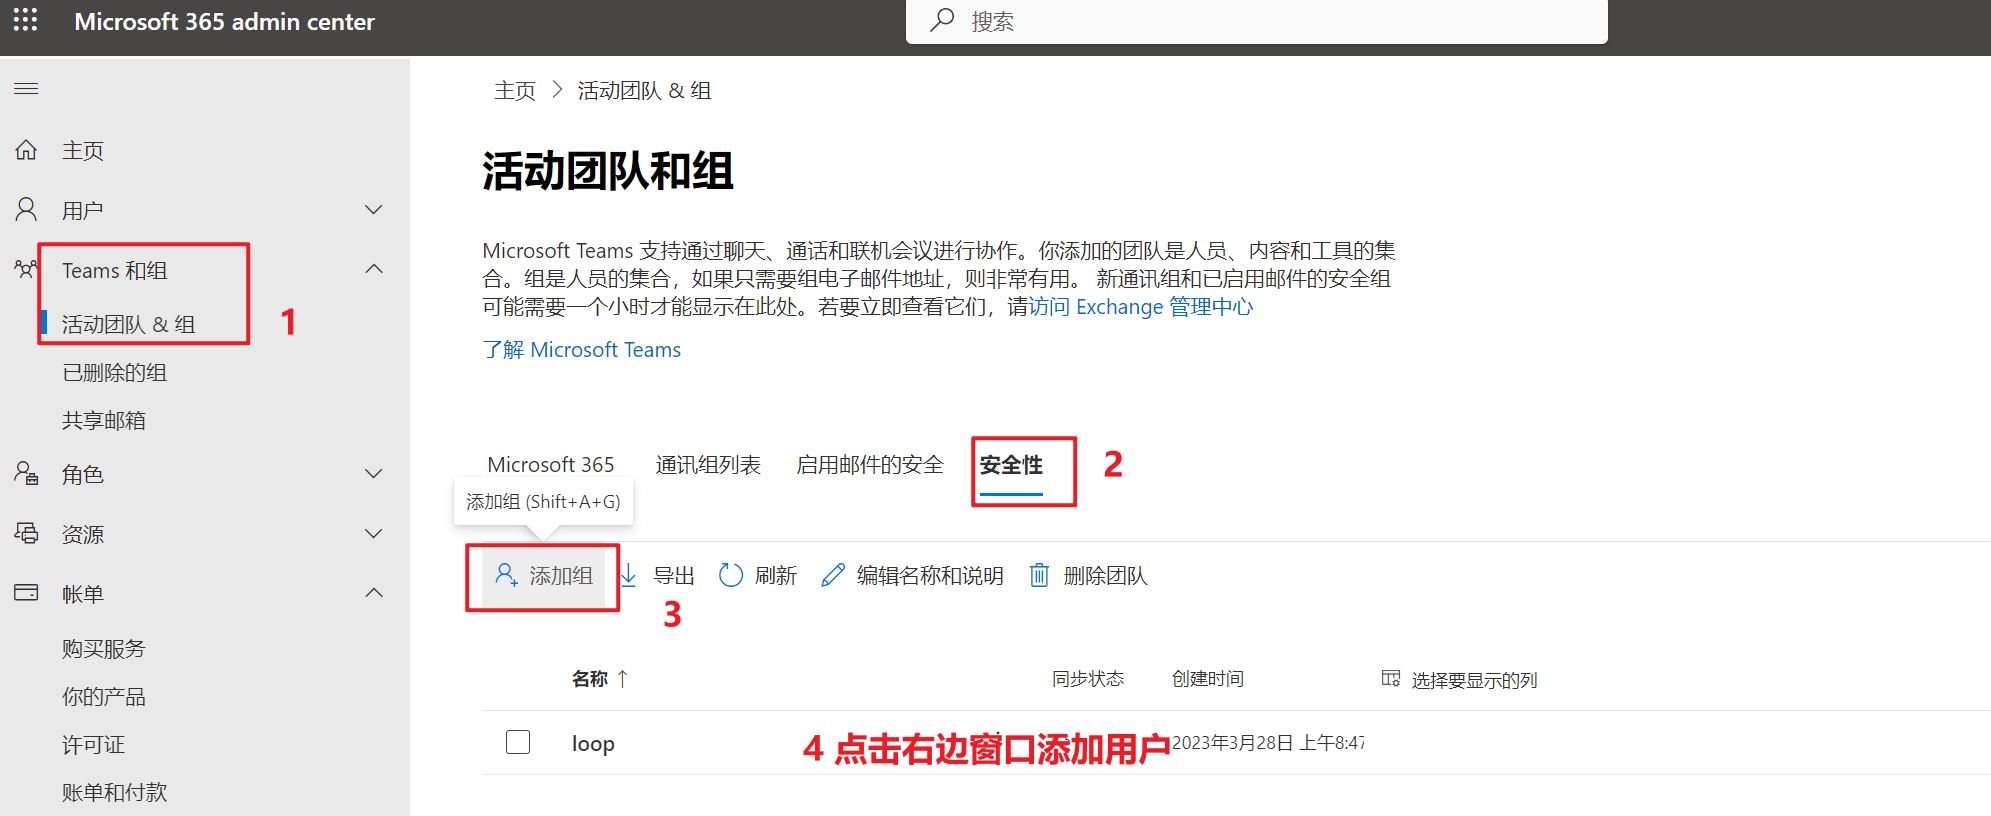Click the 活动团队 & 组 breadcrumb
Screen dimensions: 1991x816
coord(644,90)
